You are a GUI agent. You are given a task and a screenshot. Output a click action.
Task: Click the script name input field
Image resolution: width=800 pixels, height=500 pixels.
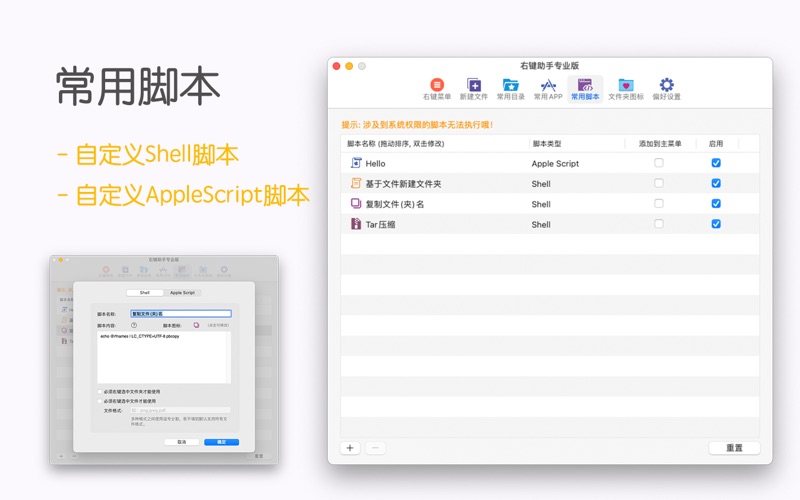180,313
